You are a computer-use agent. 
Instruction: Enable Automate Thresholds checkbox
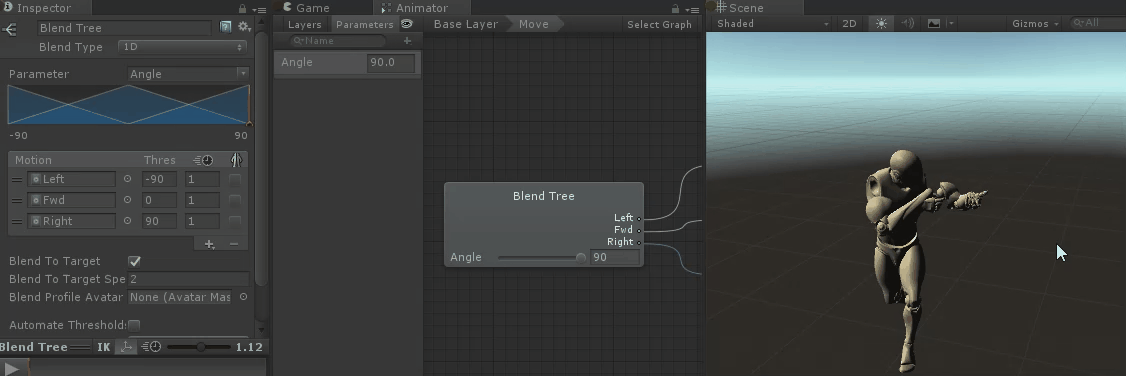pos(134,325)
